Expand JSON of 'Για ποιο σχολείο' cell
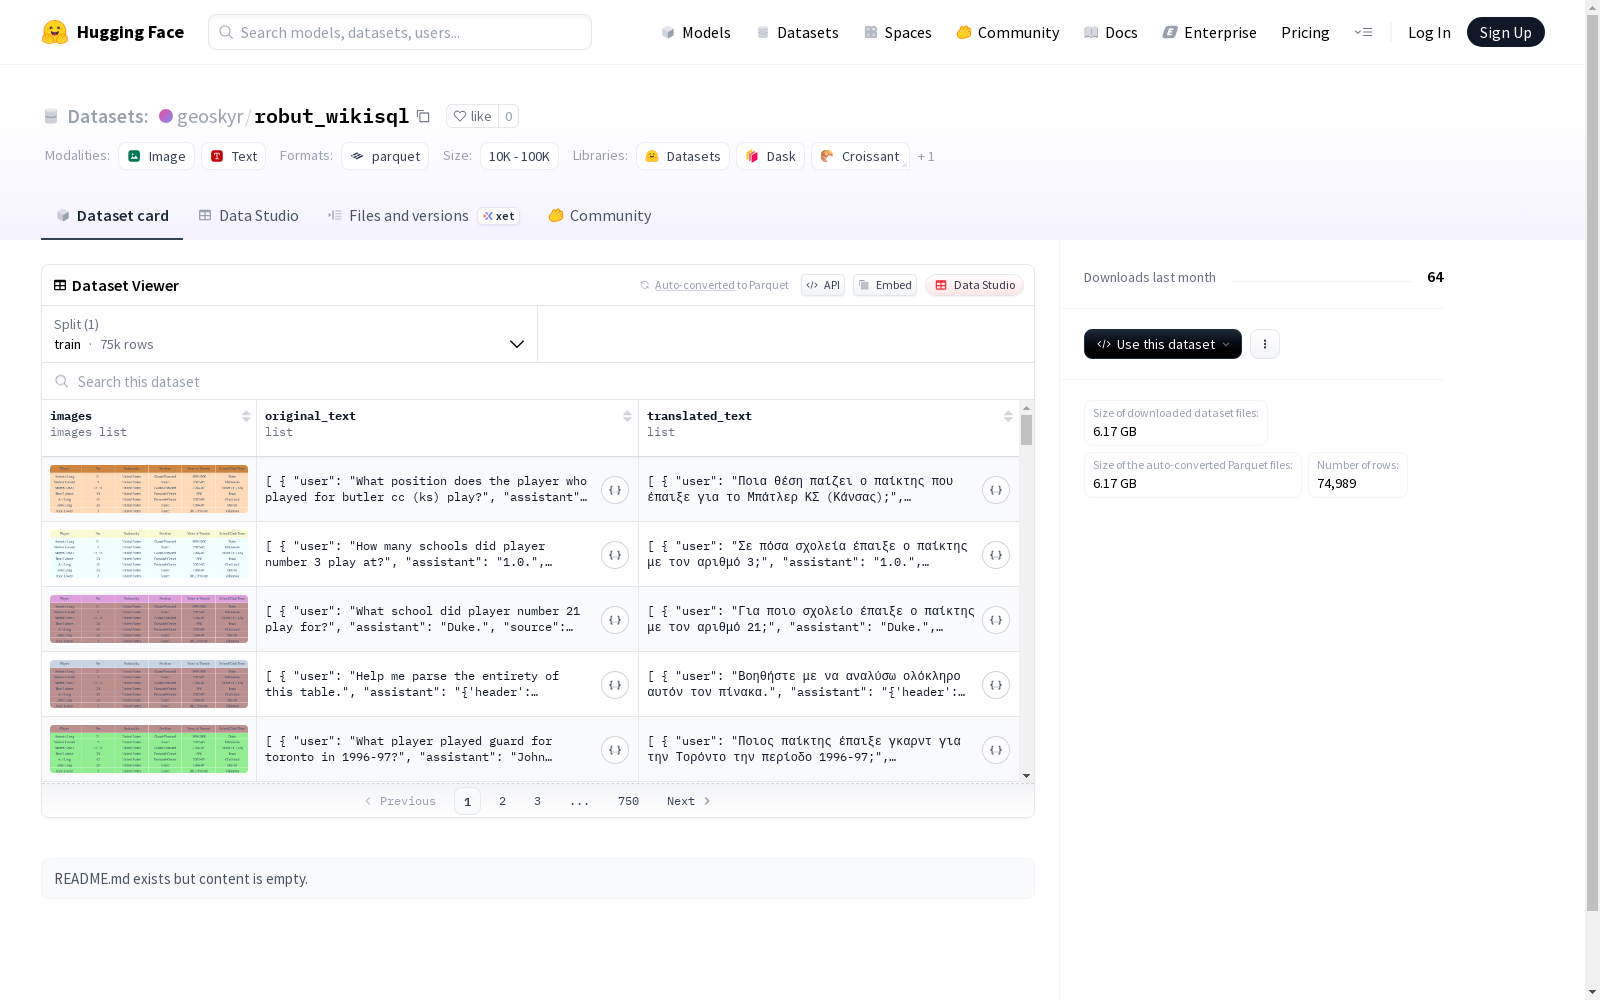This screenshot has width=1600, height=1000. click(996, 620)
